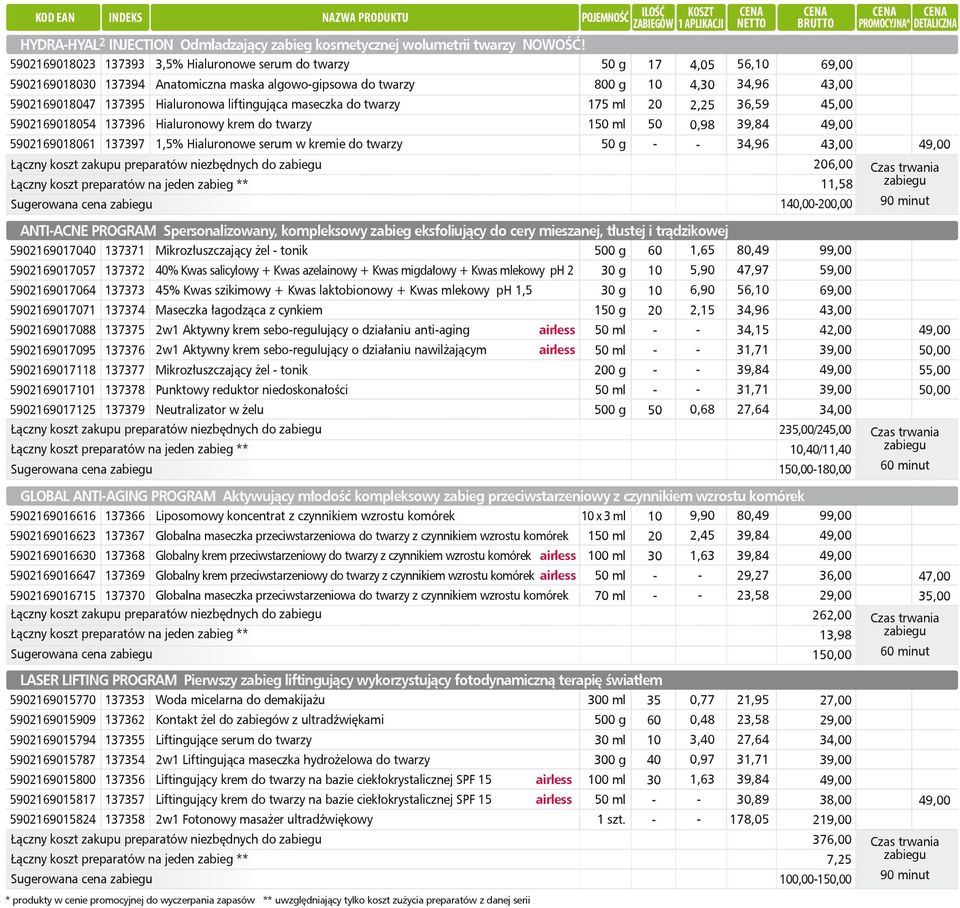Screen dimensions: 960x908
Task: Click gross price 219,00
Action: point(832,820)
